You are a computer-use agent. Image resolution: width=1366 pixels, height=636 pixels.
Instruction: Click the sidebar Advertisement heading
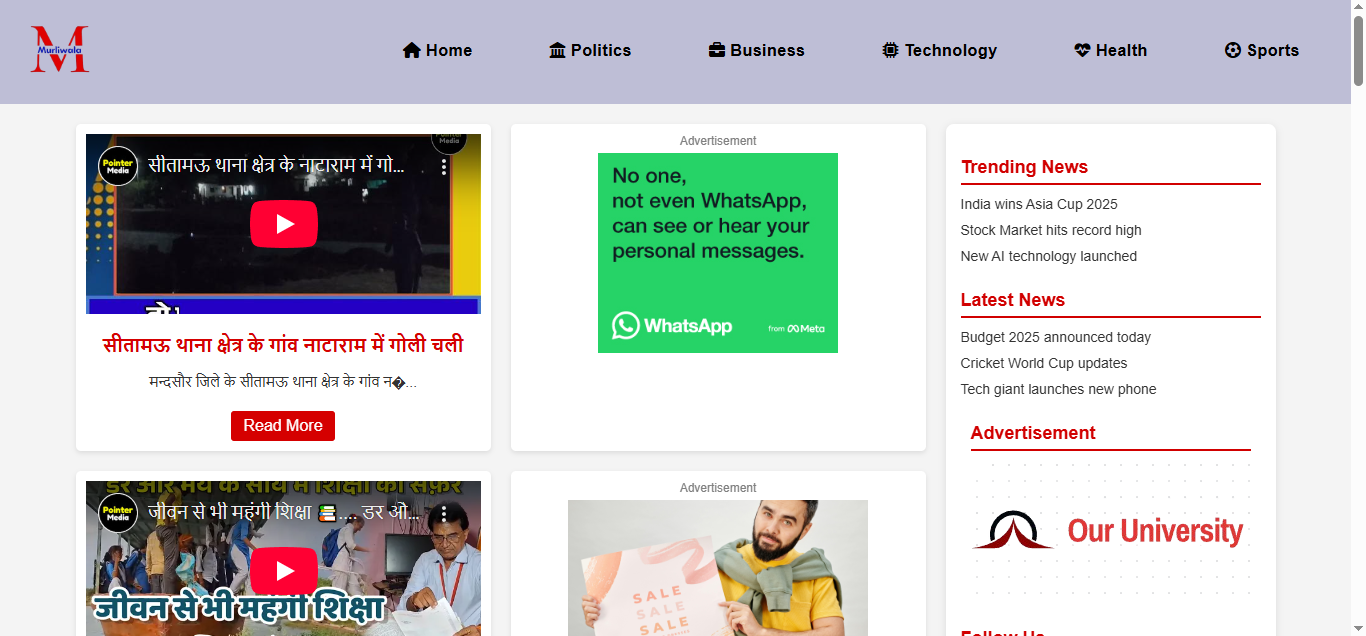pyautogui.click(x=1033, y=433)
